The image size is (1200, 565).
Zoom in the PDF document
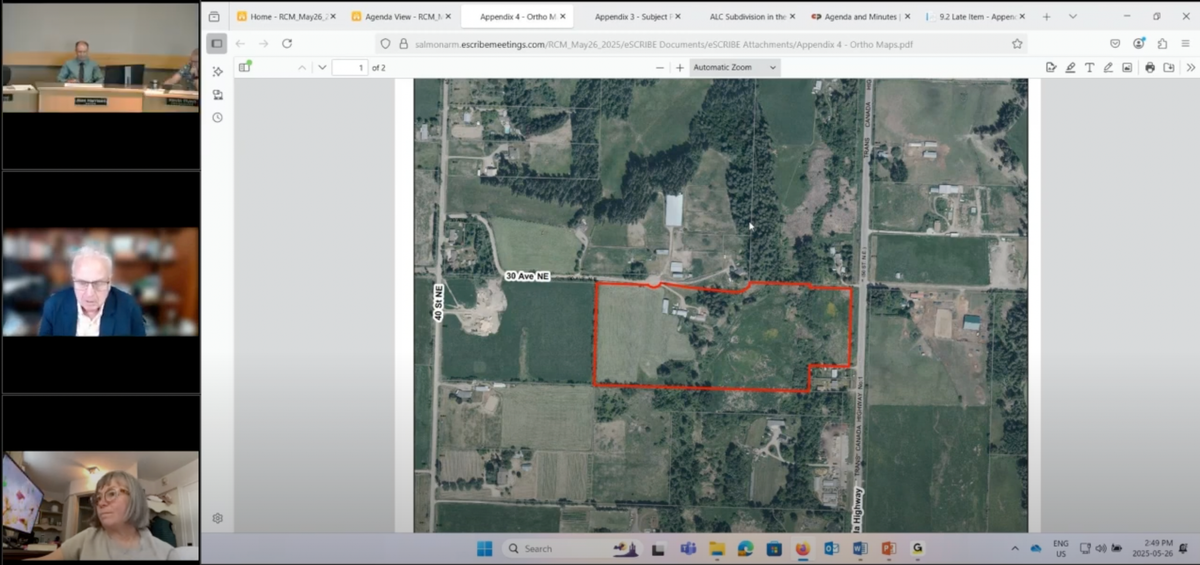tap(680, 67)
